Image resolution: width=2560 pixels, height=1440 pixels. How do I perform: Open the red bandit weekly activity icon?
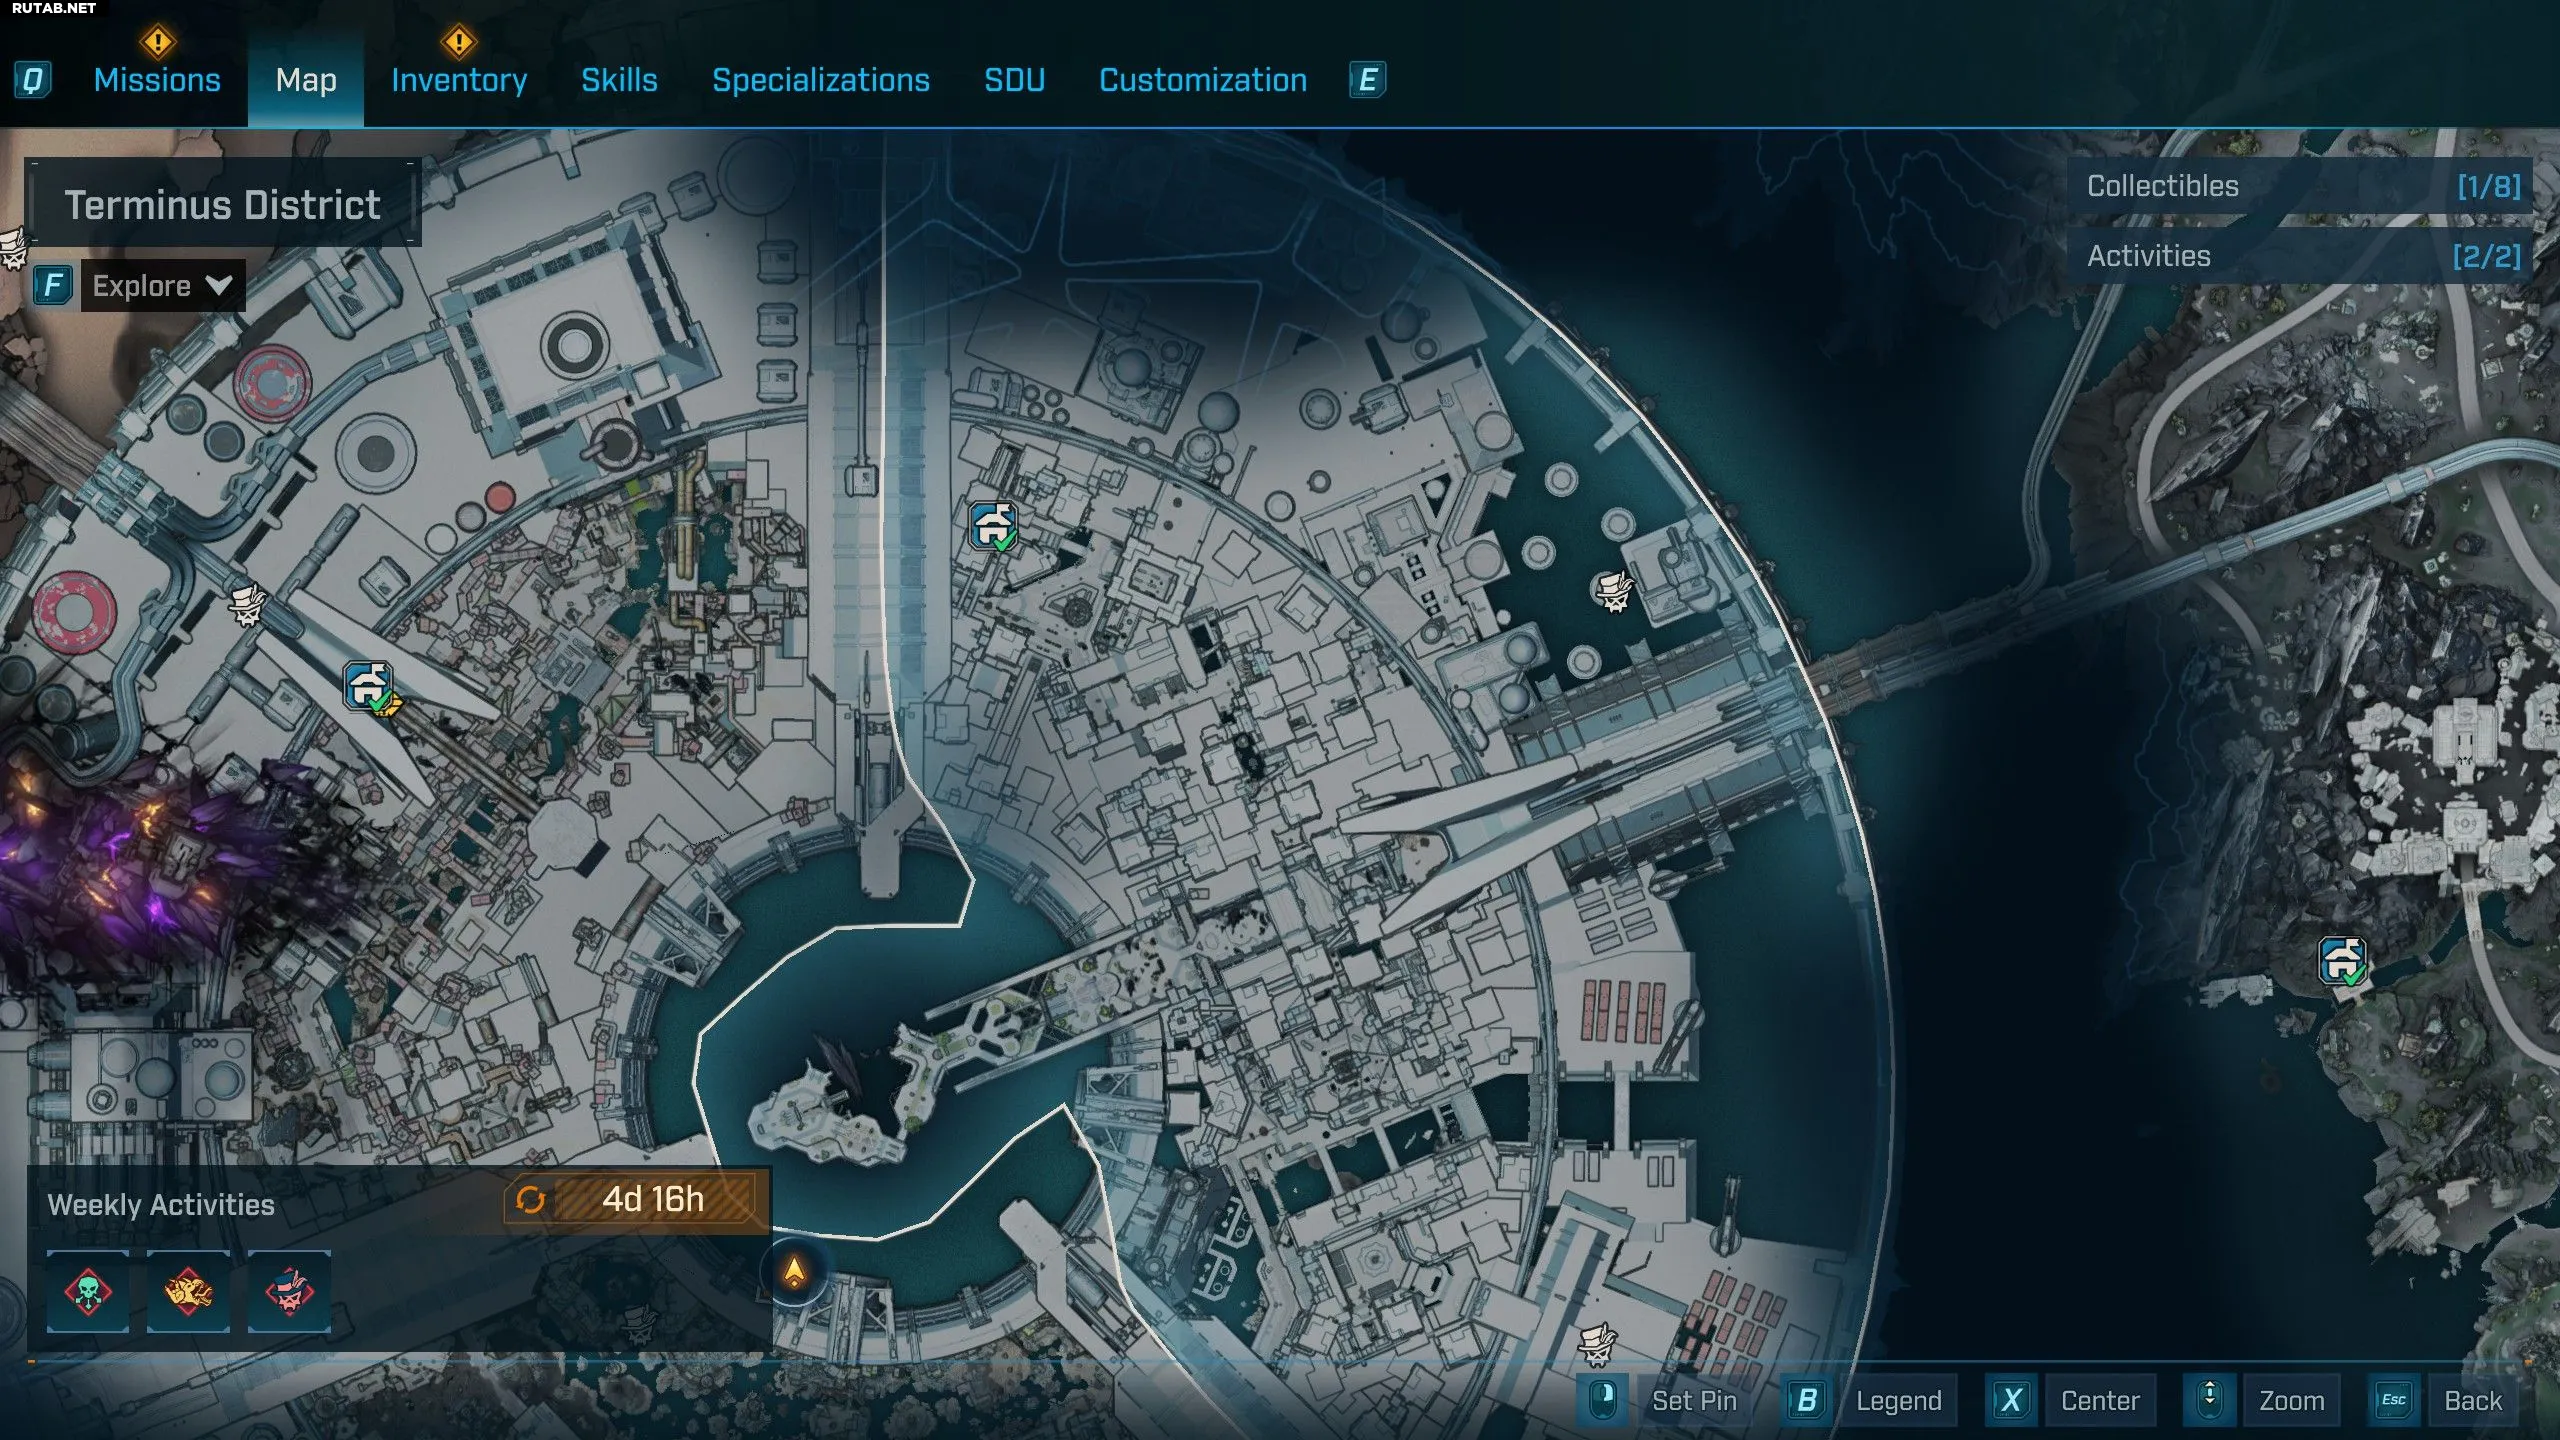coord(289,1291)
